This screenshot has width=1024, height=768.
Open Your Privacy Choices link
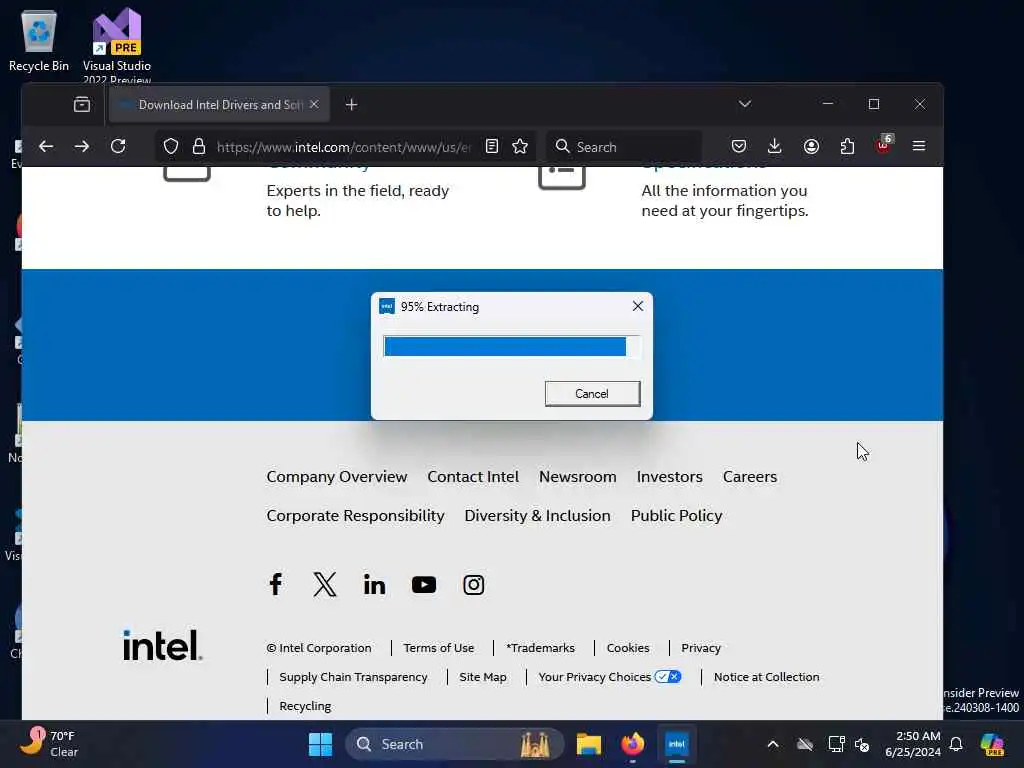point(609,677)
